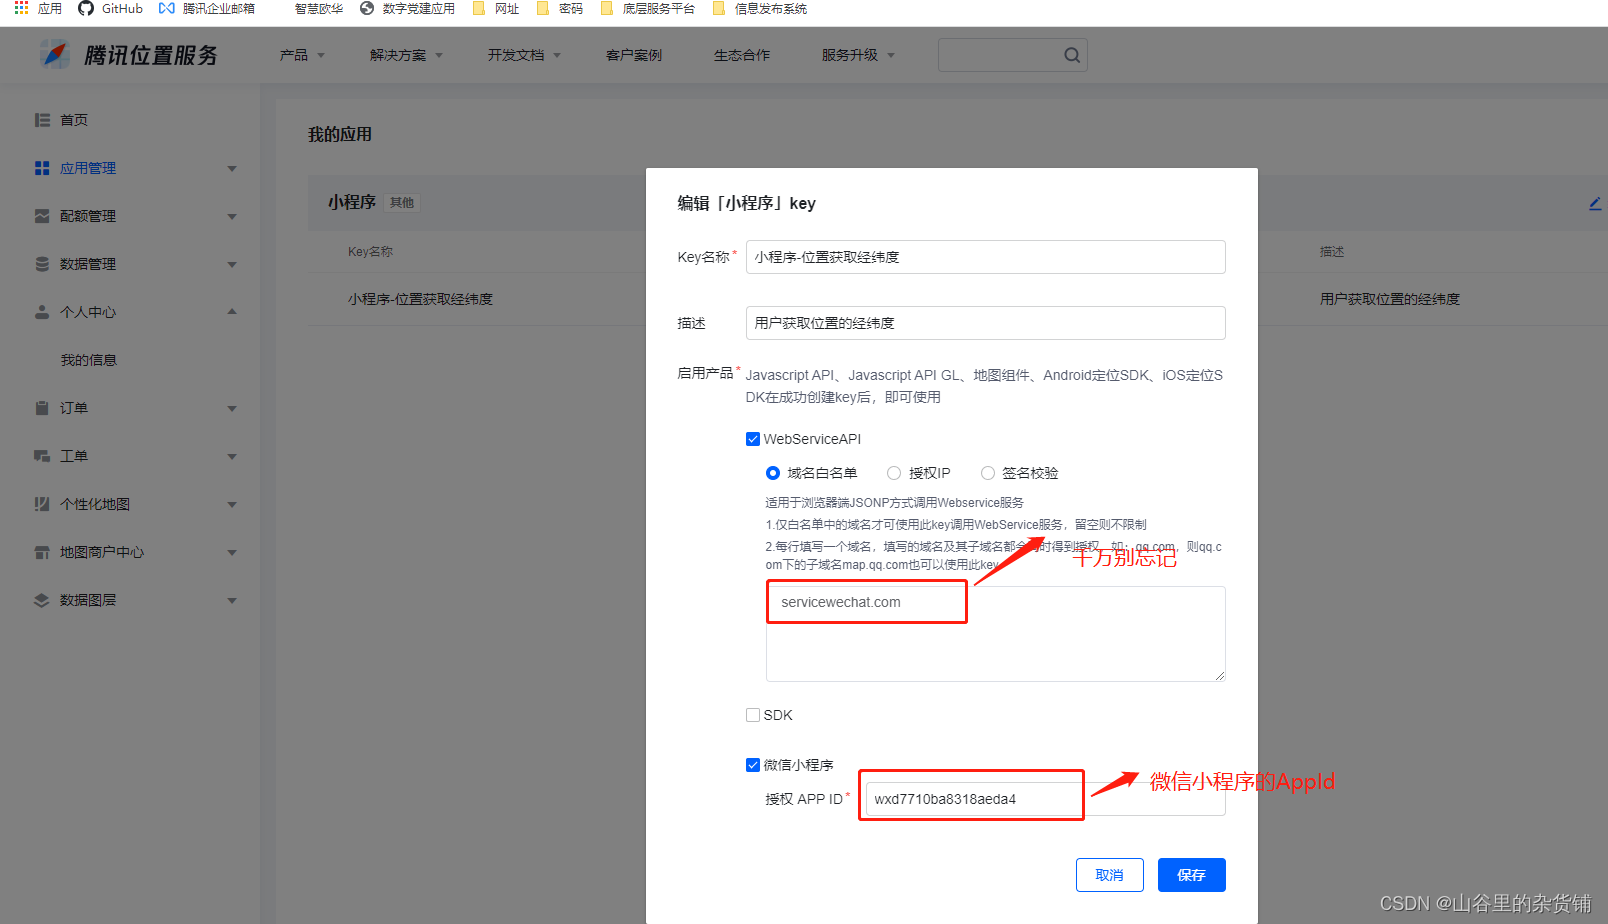Open 我的信息 in the sidebar
The image size is (1608, 924).
(x=88, y=360)
